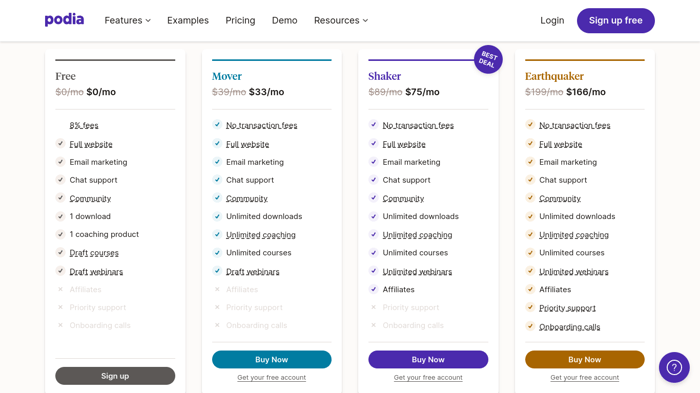This screenshot has width=700, height=393.
Task: Click X icon beside Priority support in Mover
Action: (217, 307)
